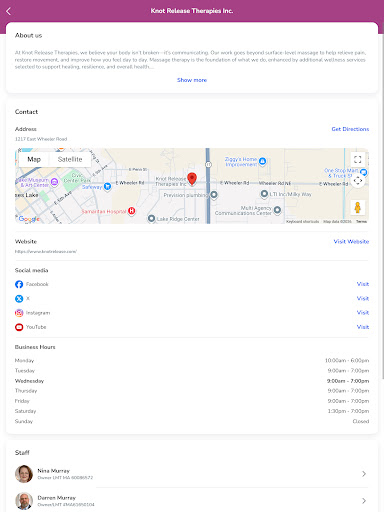
Task: Click Ziggy's Home Improvement map marker
Action: pos(263,162)
